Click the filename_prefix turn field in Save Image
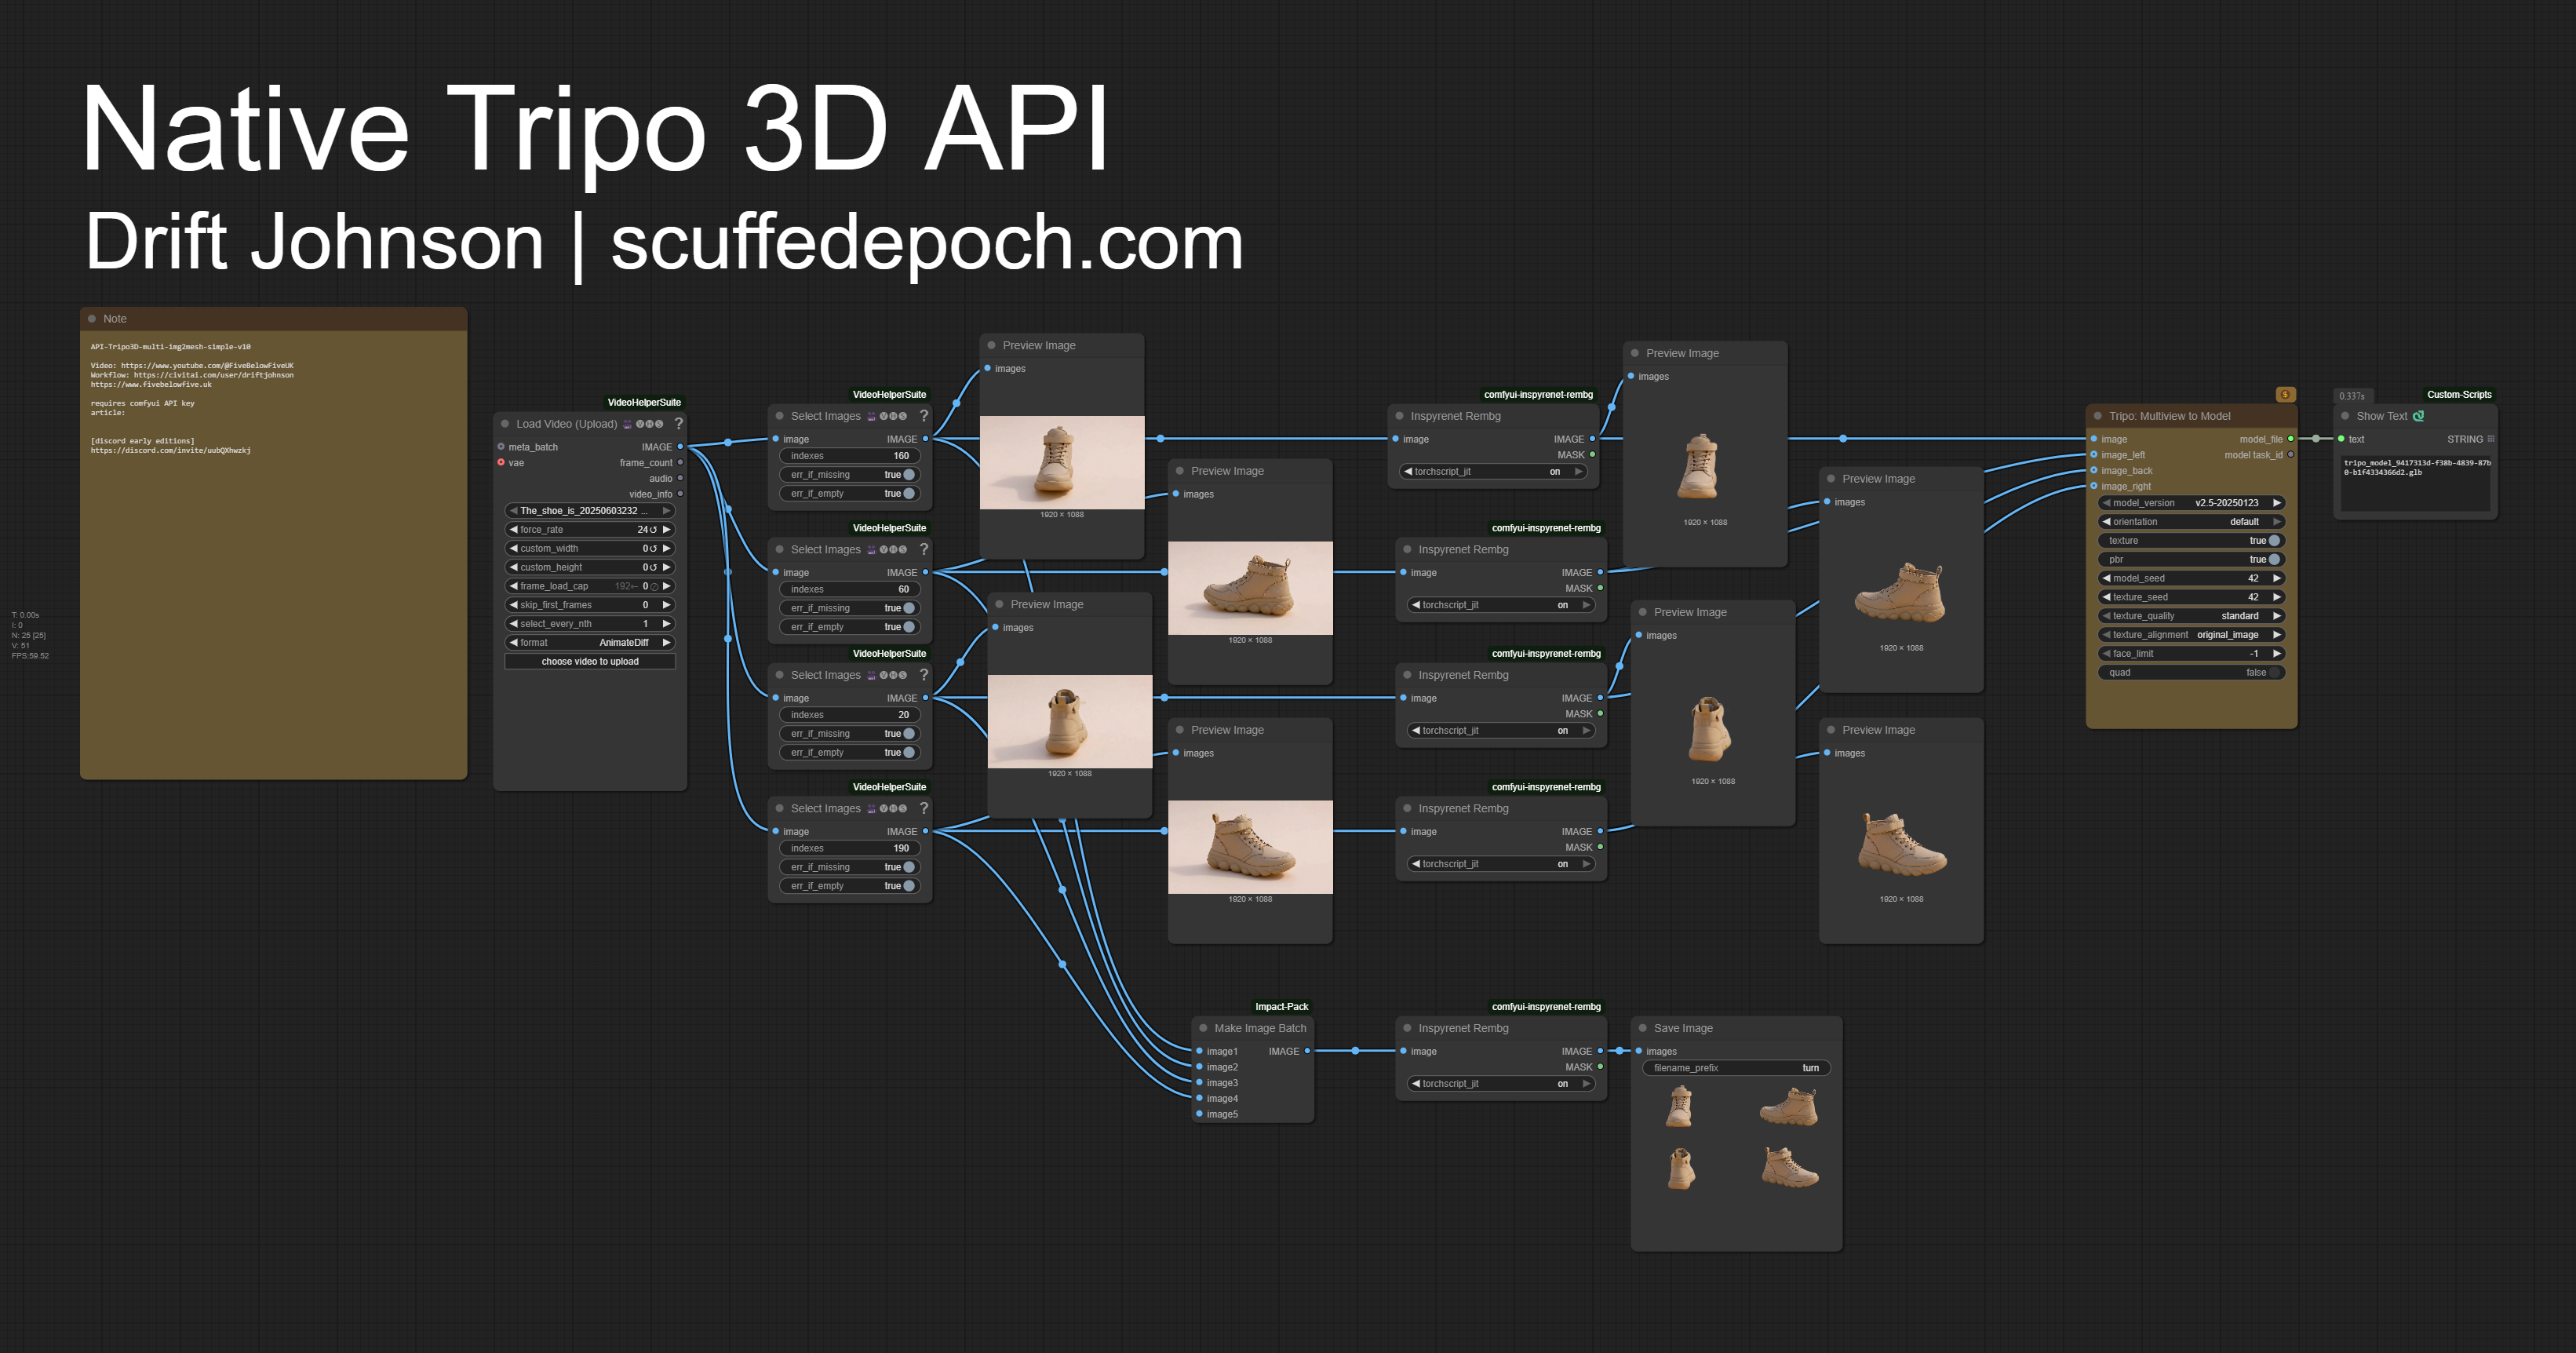This screenshot has height=1353, width=2576. click(x=1736, y=1068)
